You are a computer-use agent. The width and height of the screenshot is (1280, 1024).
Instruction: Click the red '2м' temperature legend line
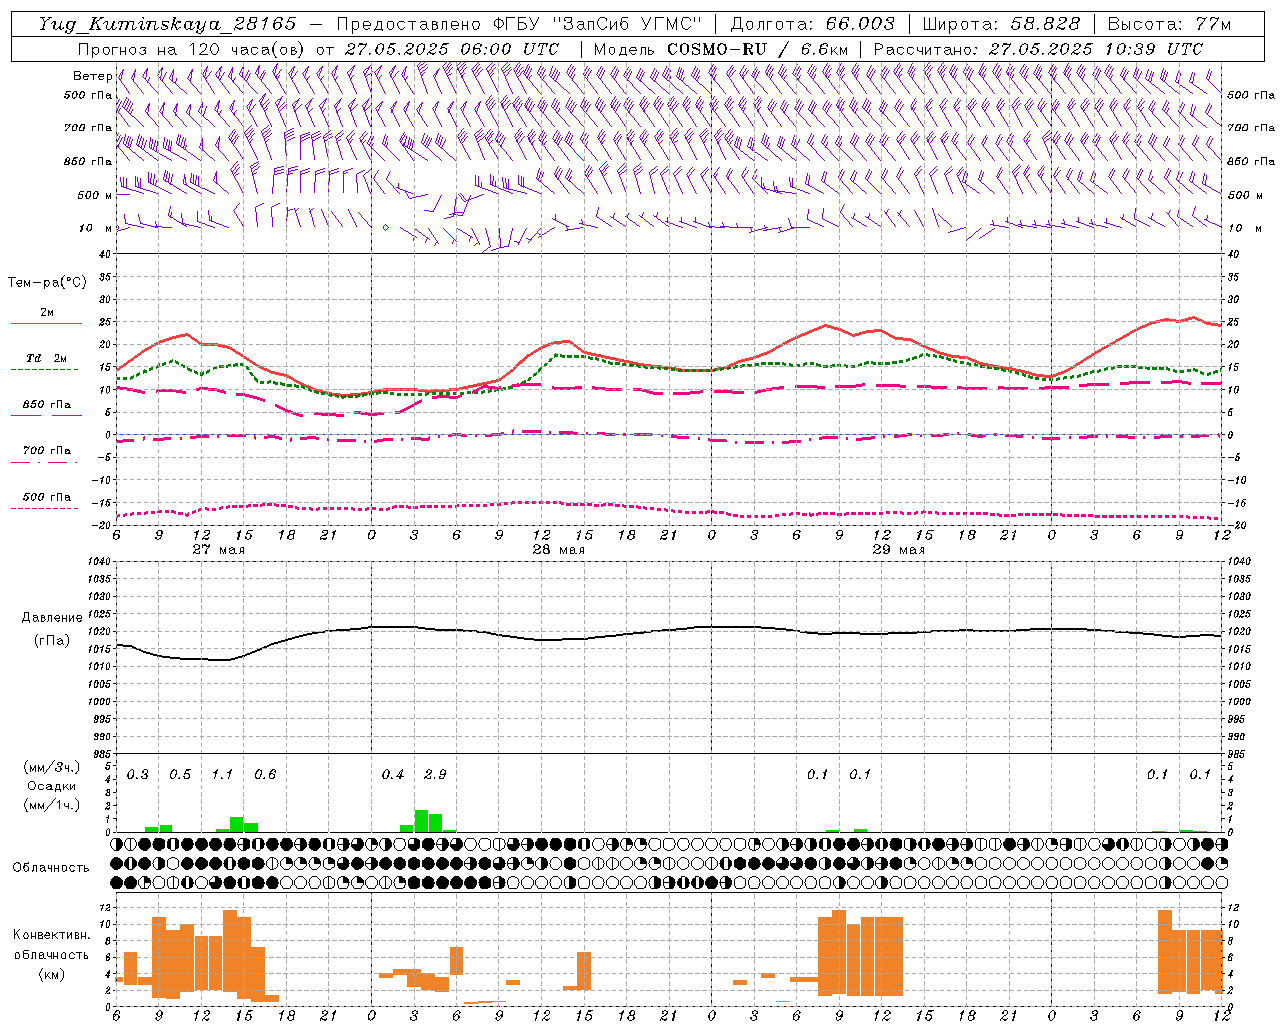pyautogui.click(x=47, y=324)
